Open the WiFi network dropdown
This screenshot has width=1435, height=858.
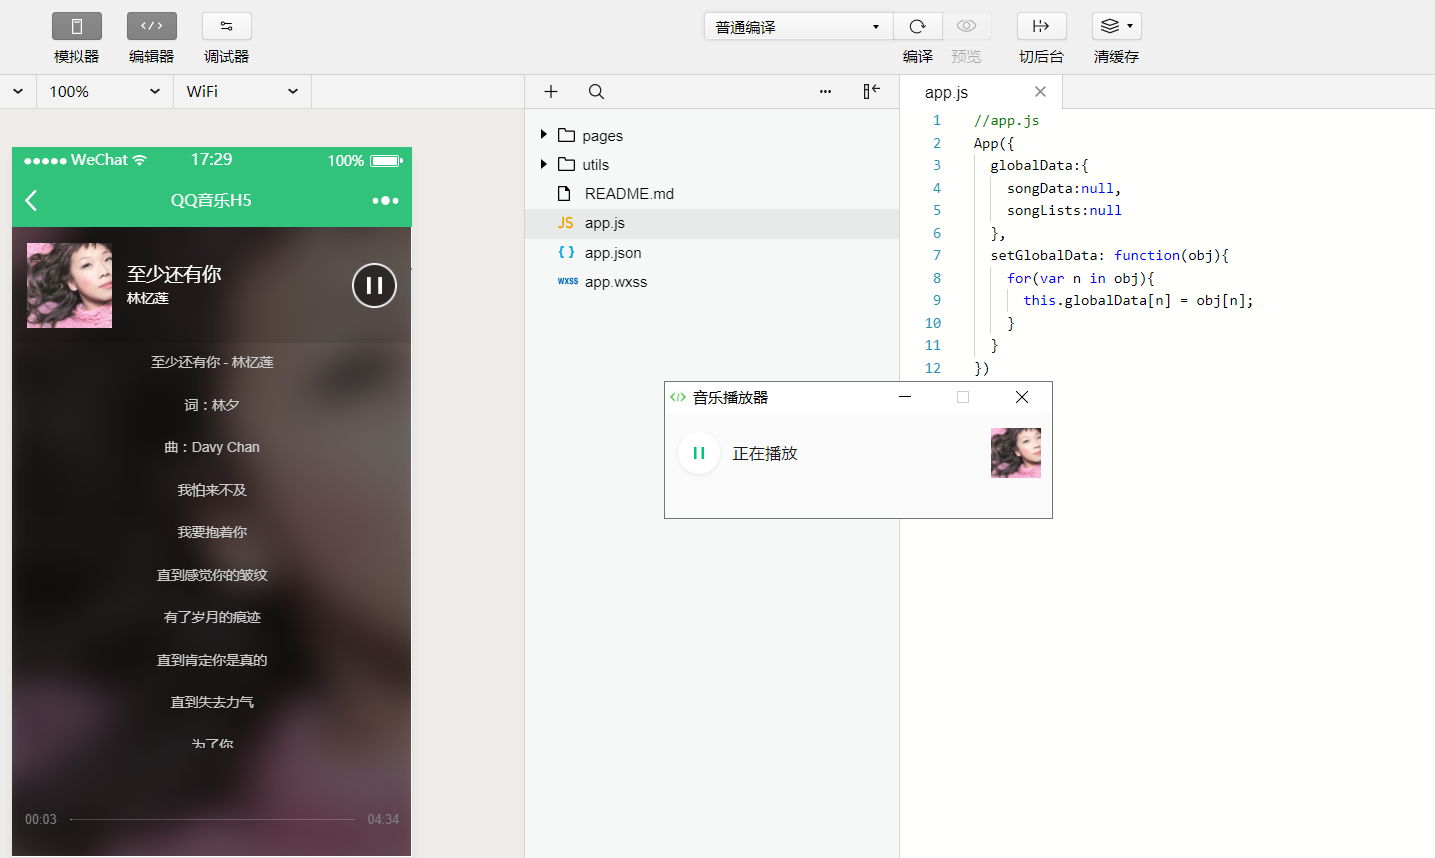(242, 91)
